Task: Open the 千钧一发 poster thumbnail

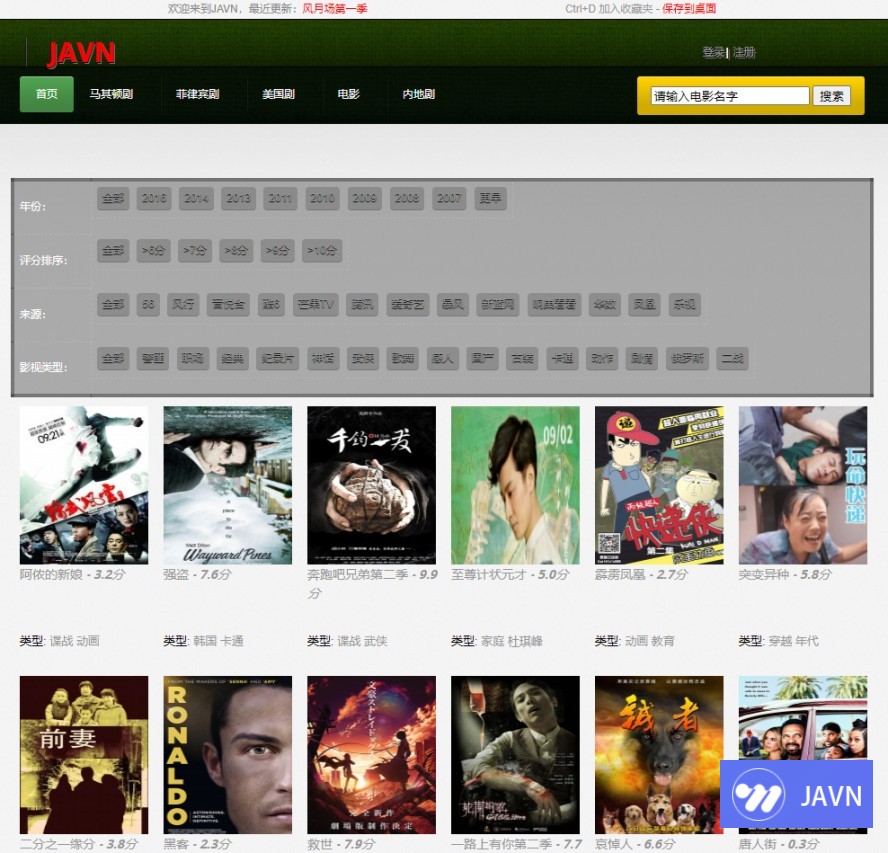Action: (x=372, y=485)
